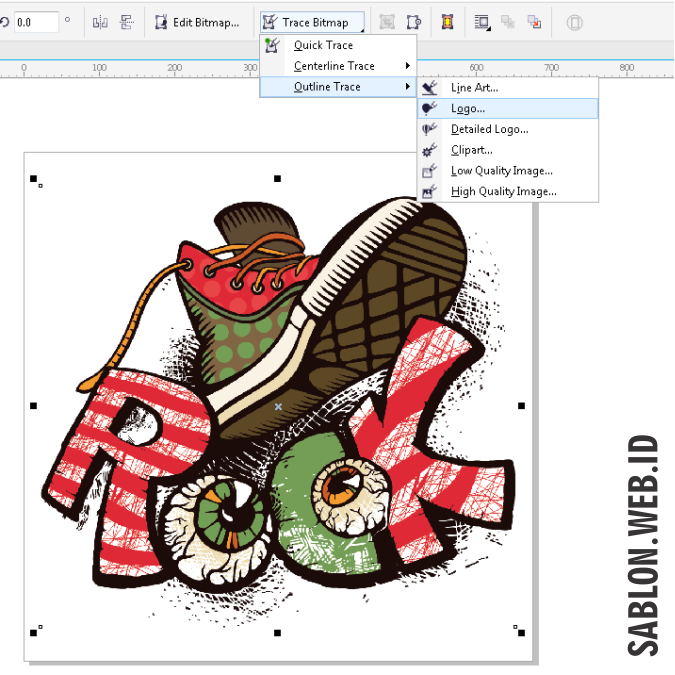Open the Trace Bitmap dropdown
Image resolution: width=675 pixels, height=675 pixels.
coord(313,22)
